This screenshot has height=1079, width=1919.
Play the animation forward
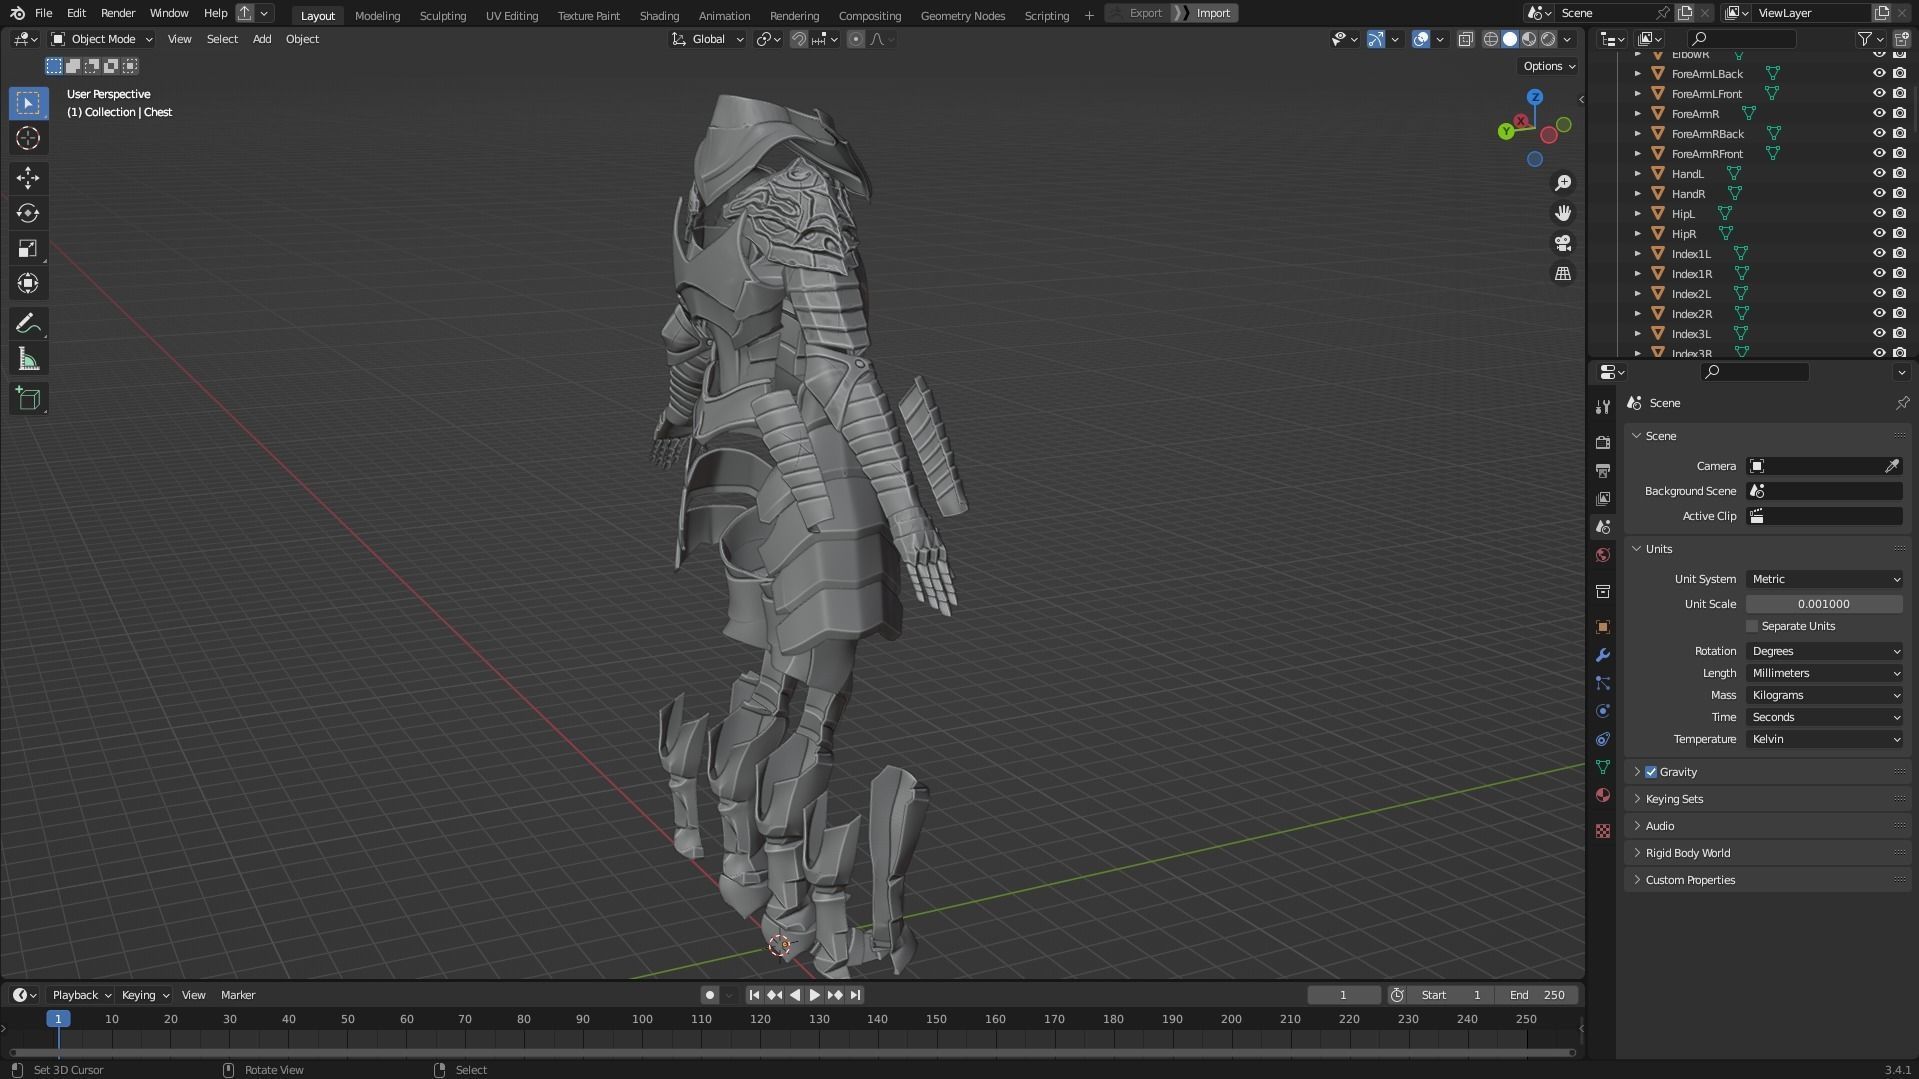click(x=815, y=995)
